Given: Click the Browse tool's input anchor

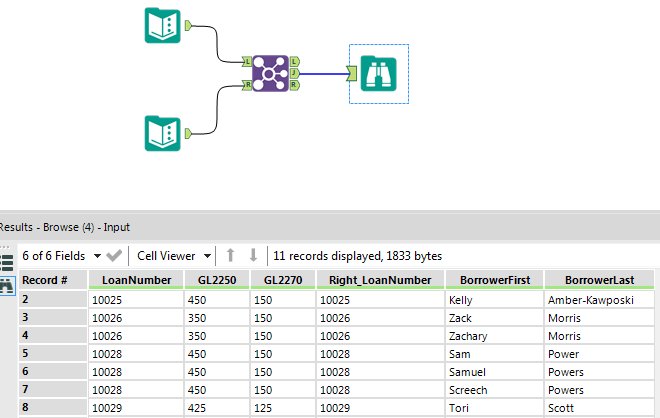Looking at the screenshot, I should [352, 74].
